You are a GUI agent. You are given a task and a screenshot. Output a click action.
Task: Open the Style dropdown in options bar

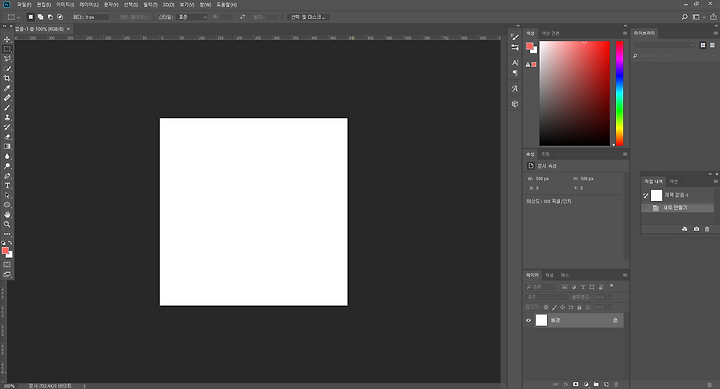click(x=191, y=17)
